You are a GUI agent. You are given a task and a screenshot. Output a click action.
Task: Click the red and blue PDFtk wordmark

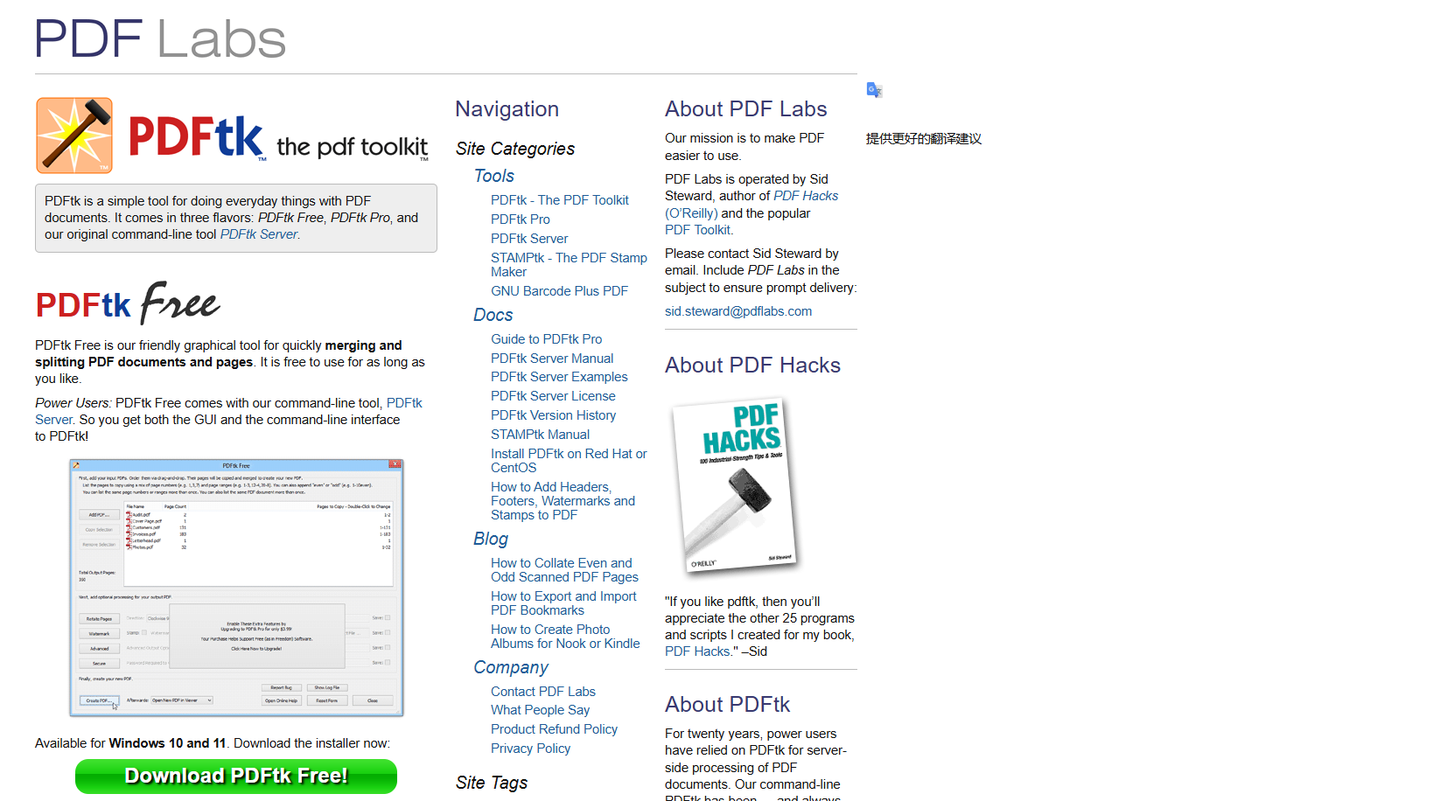tap(197, 137)
